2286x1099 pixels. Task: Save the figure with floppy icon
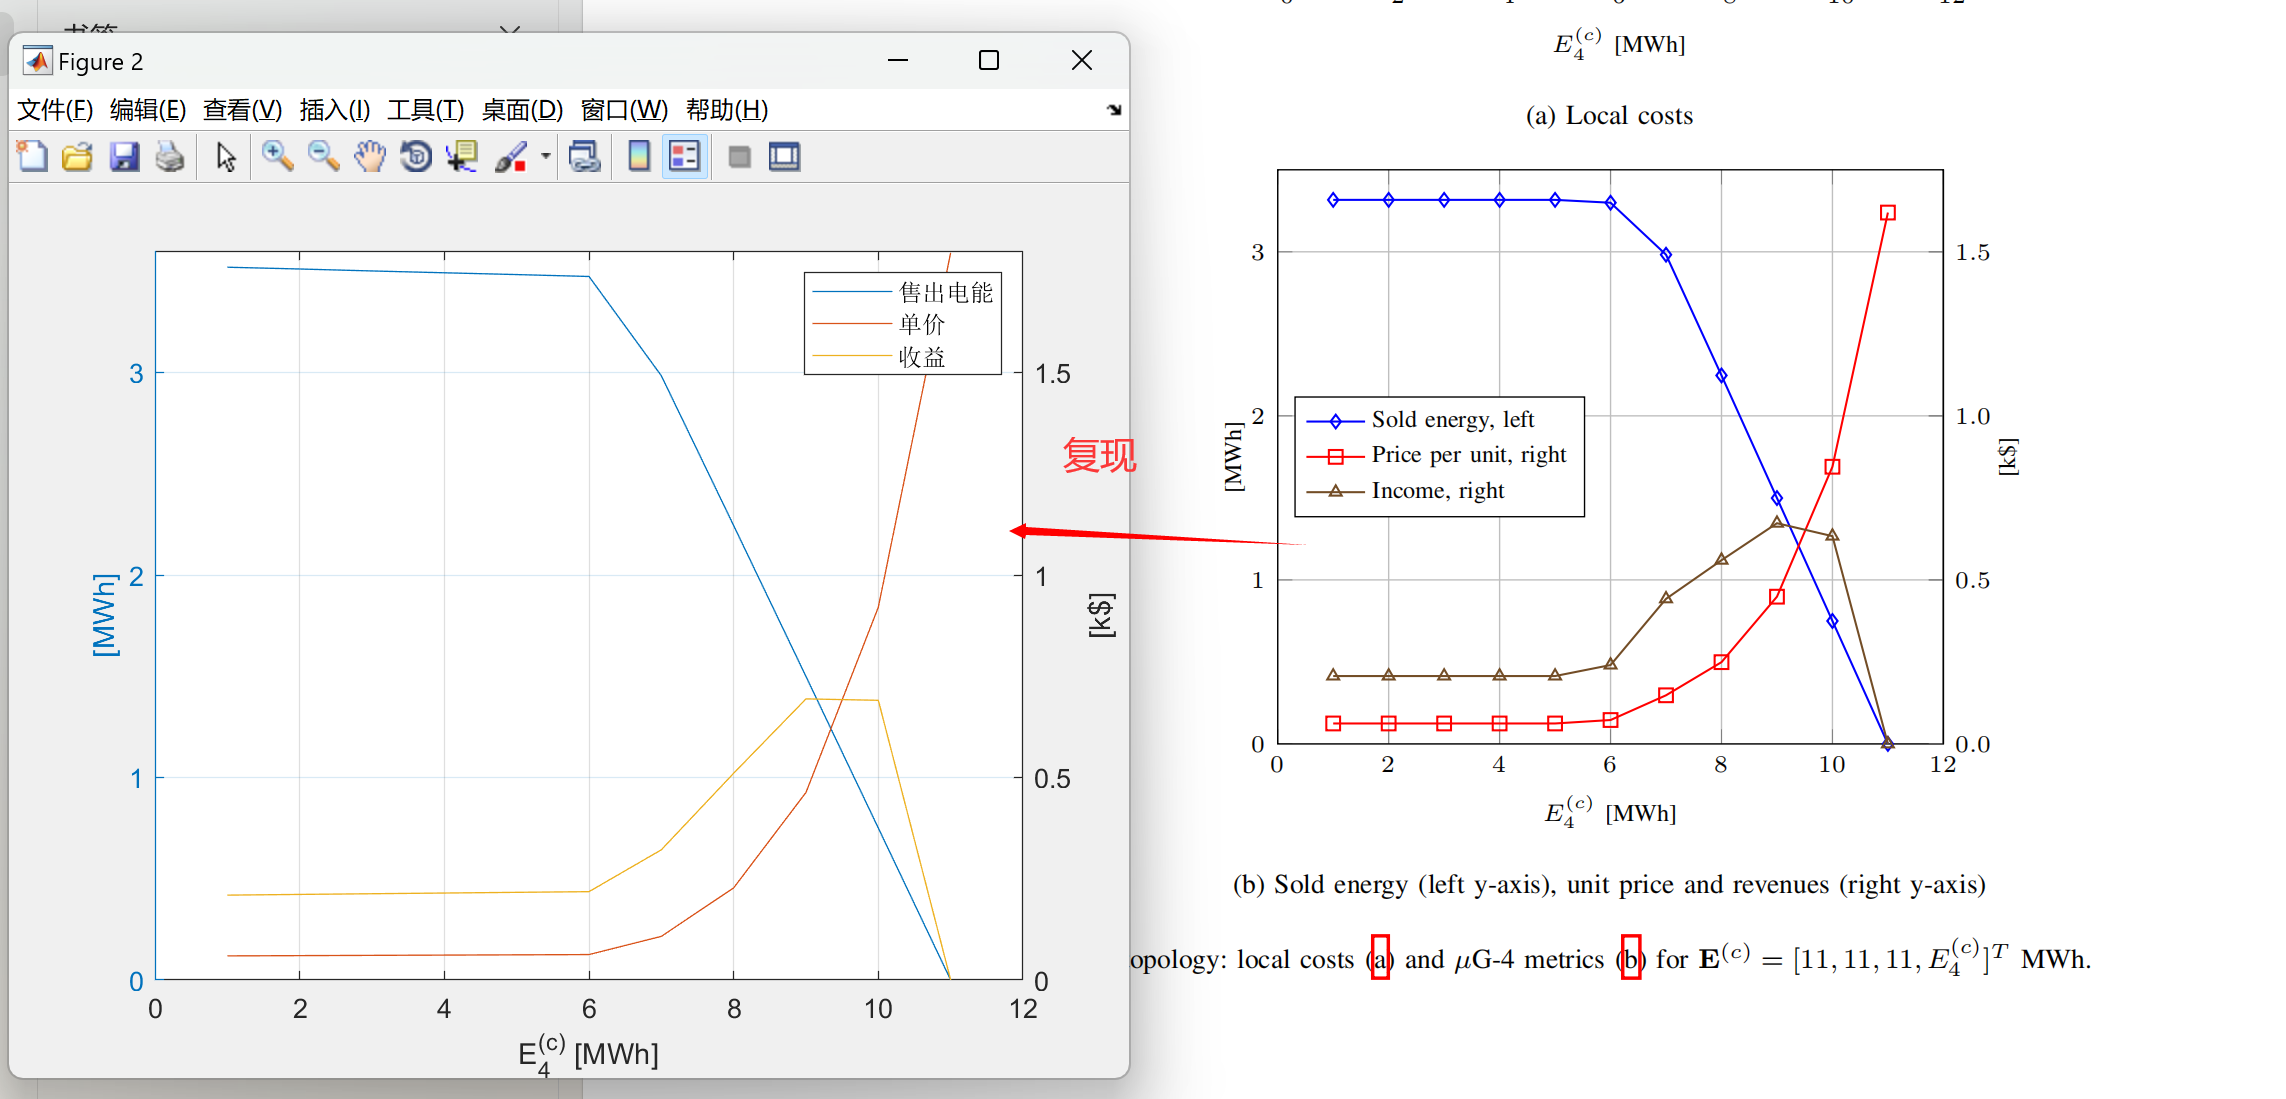pyautogui.click(x=124, y=157)
